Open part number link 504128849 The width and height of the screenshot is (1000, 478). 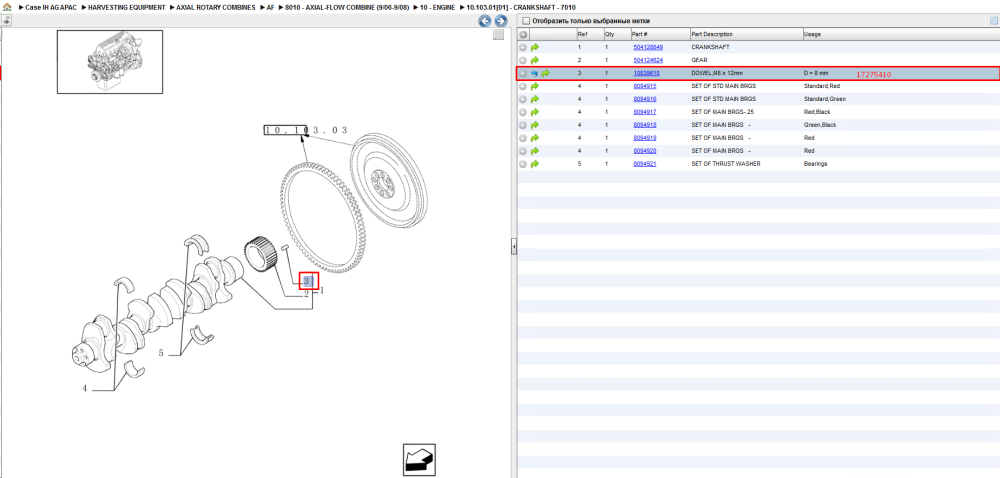(x=648, y=47)
